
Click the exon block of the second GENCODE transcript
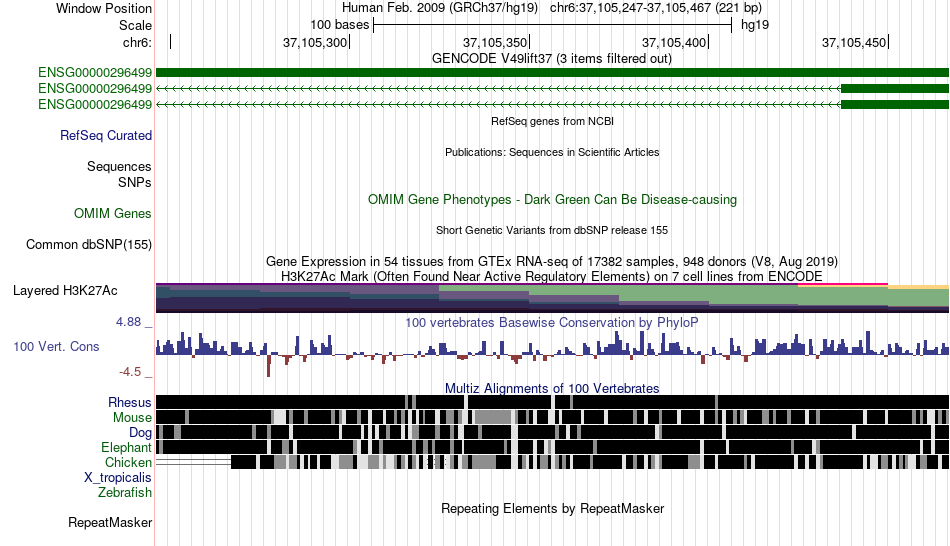[895, 88]
